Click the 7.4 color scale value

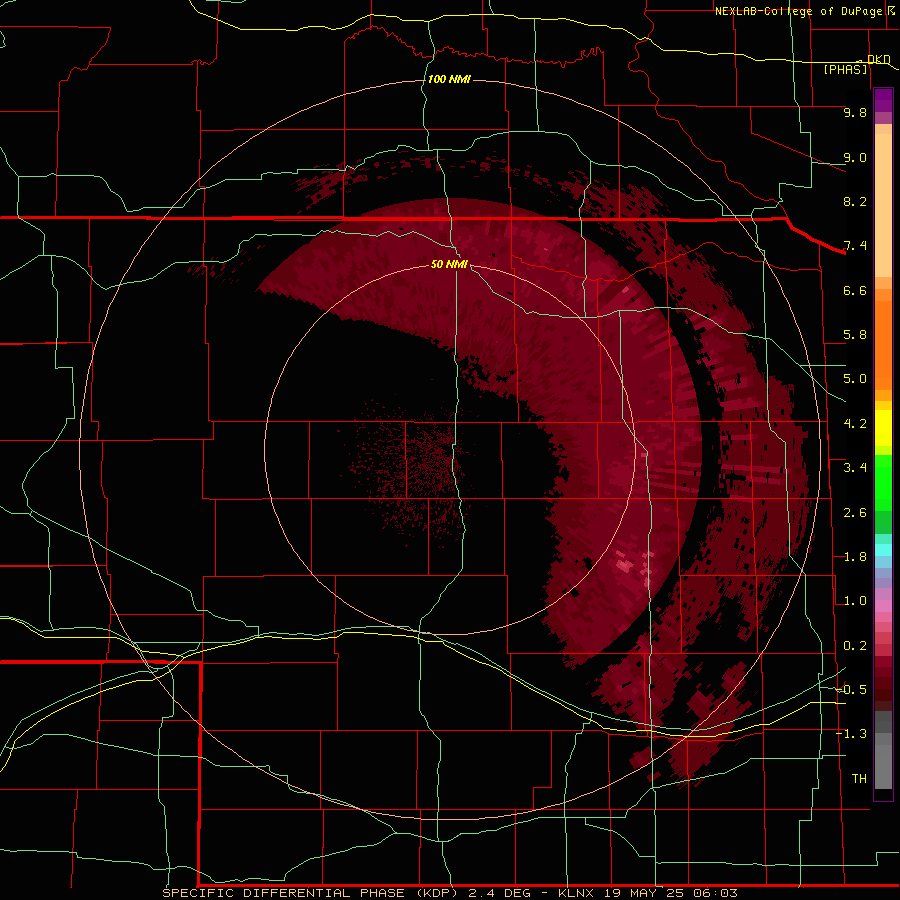tap(855, 246)
